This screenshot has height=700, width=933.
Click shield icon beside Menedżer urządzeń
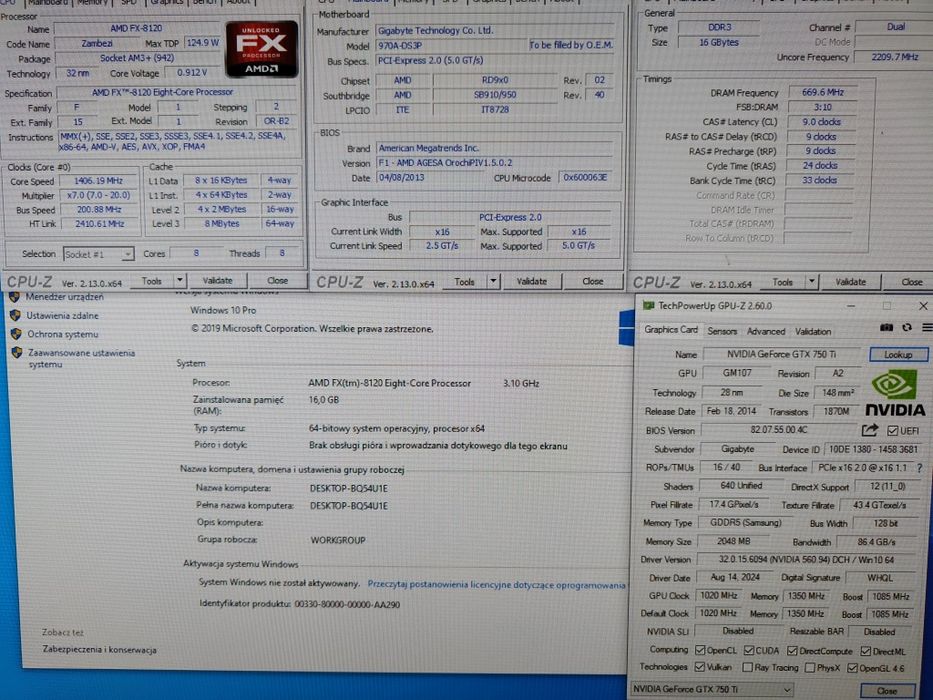pos(15,296)
